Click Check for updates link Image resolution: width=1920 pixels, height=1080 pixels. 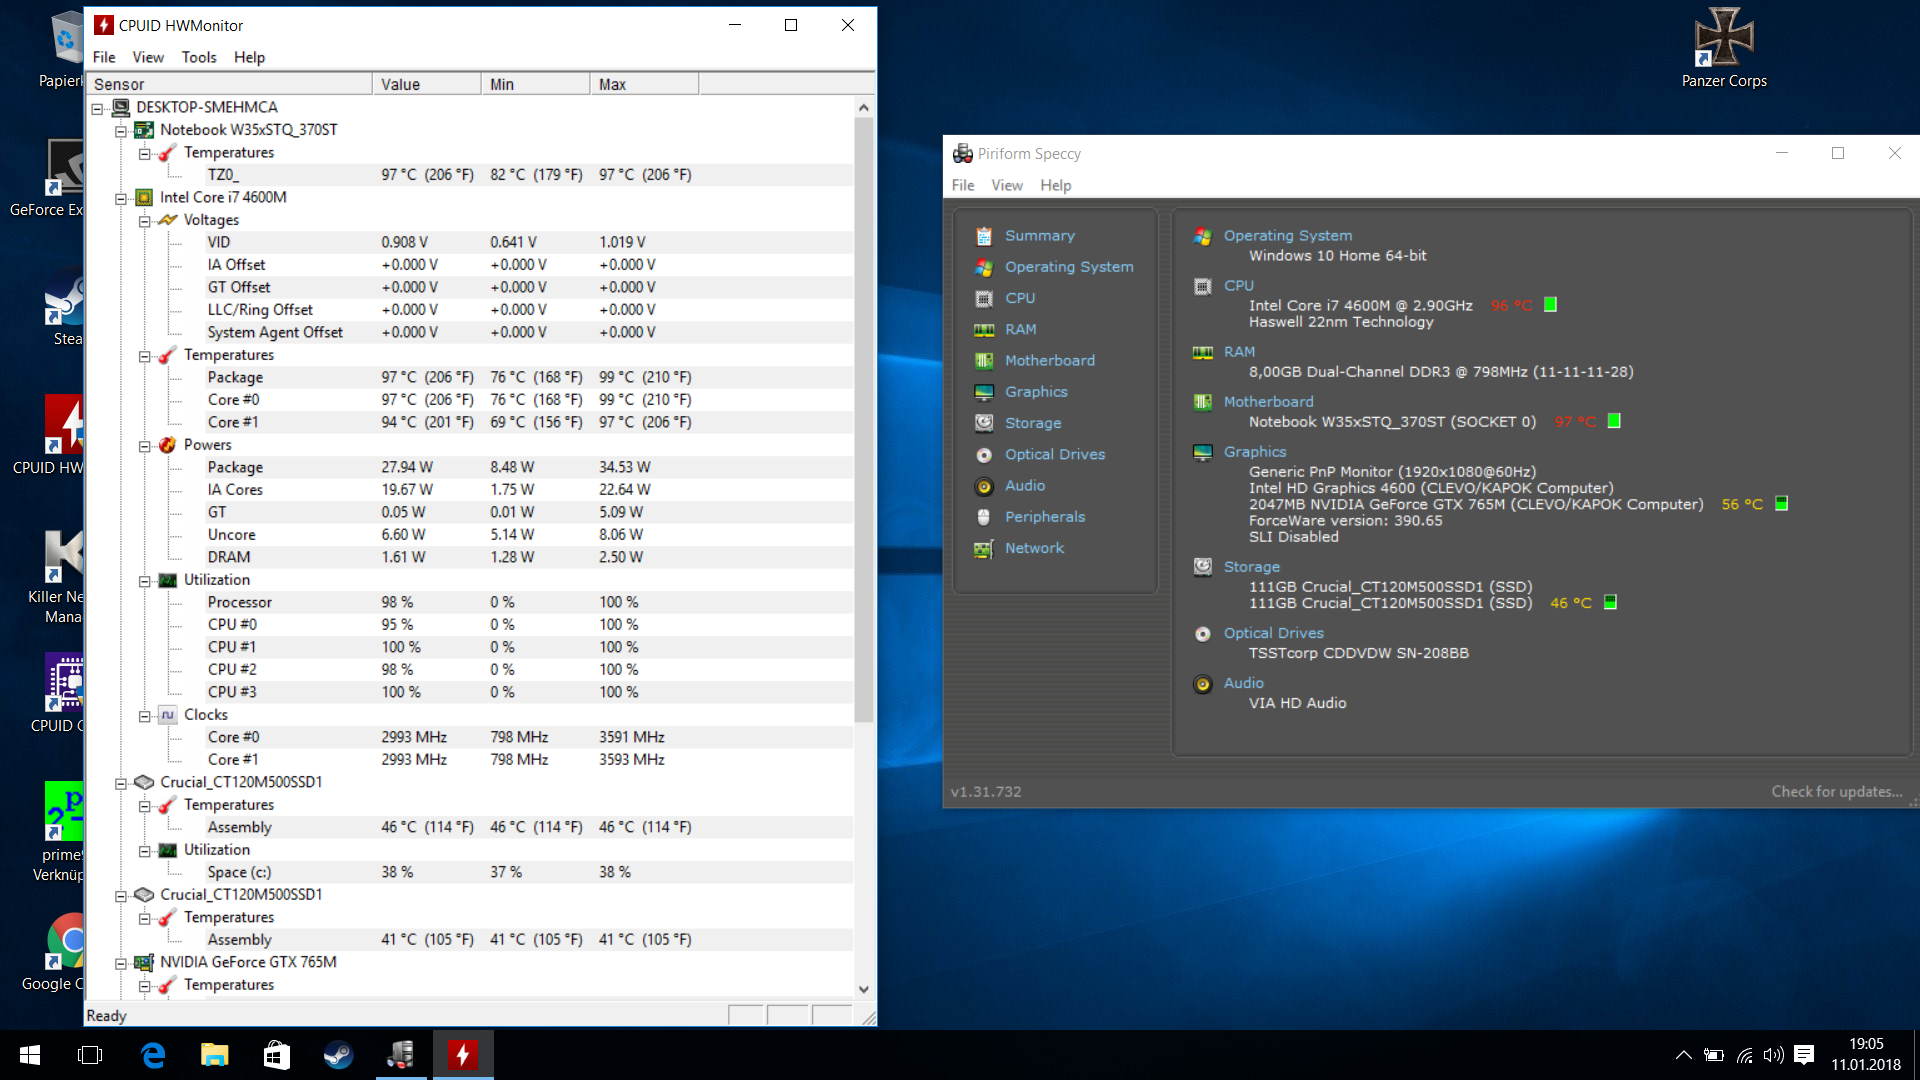coord(1836,791)
